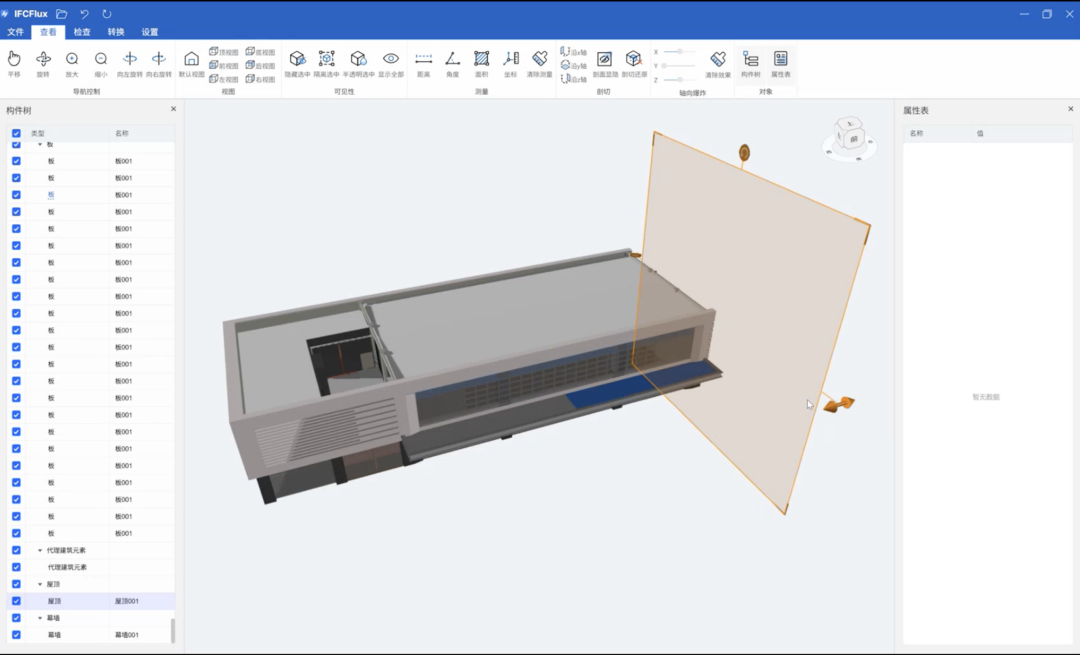Switch to 后视图 back view
This screenshot has width=1080, height=655.
coord(260,65)
